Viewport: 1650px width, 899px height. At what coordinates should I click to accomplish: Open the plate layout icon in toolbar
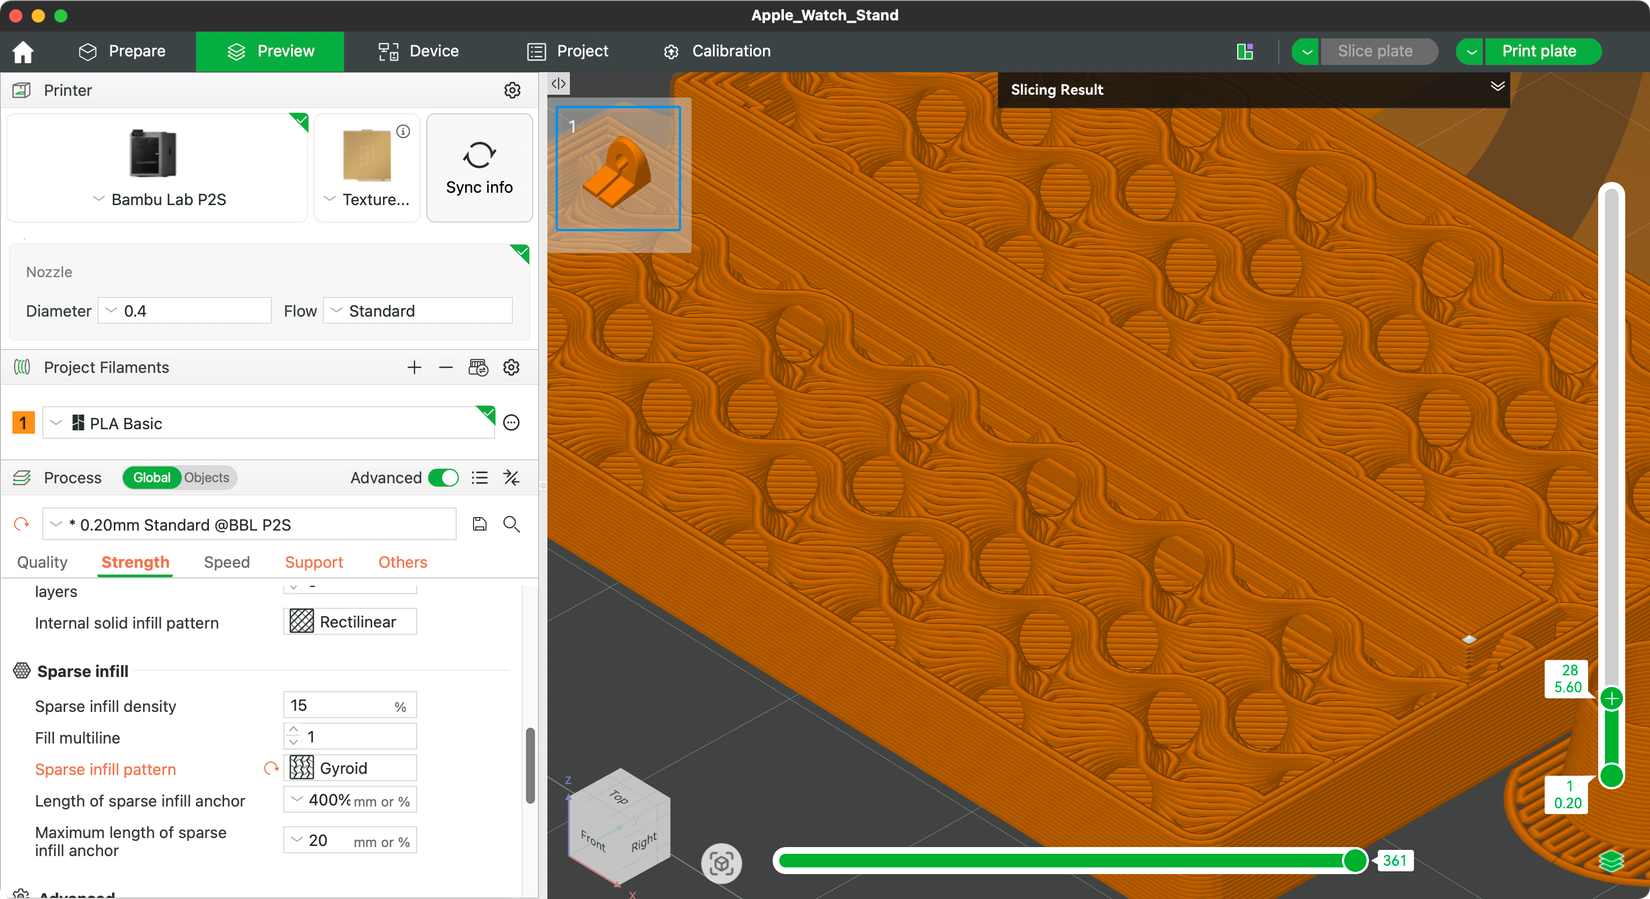click(x=1245, y=51)
